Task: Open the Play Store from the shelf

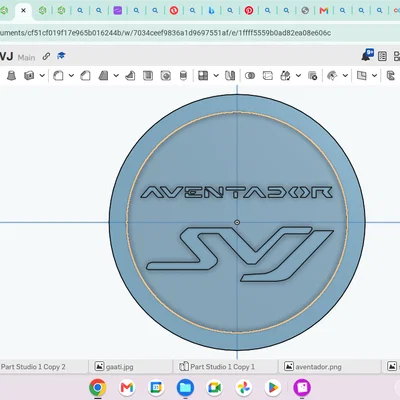Action: (x=273, y=387)
